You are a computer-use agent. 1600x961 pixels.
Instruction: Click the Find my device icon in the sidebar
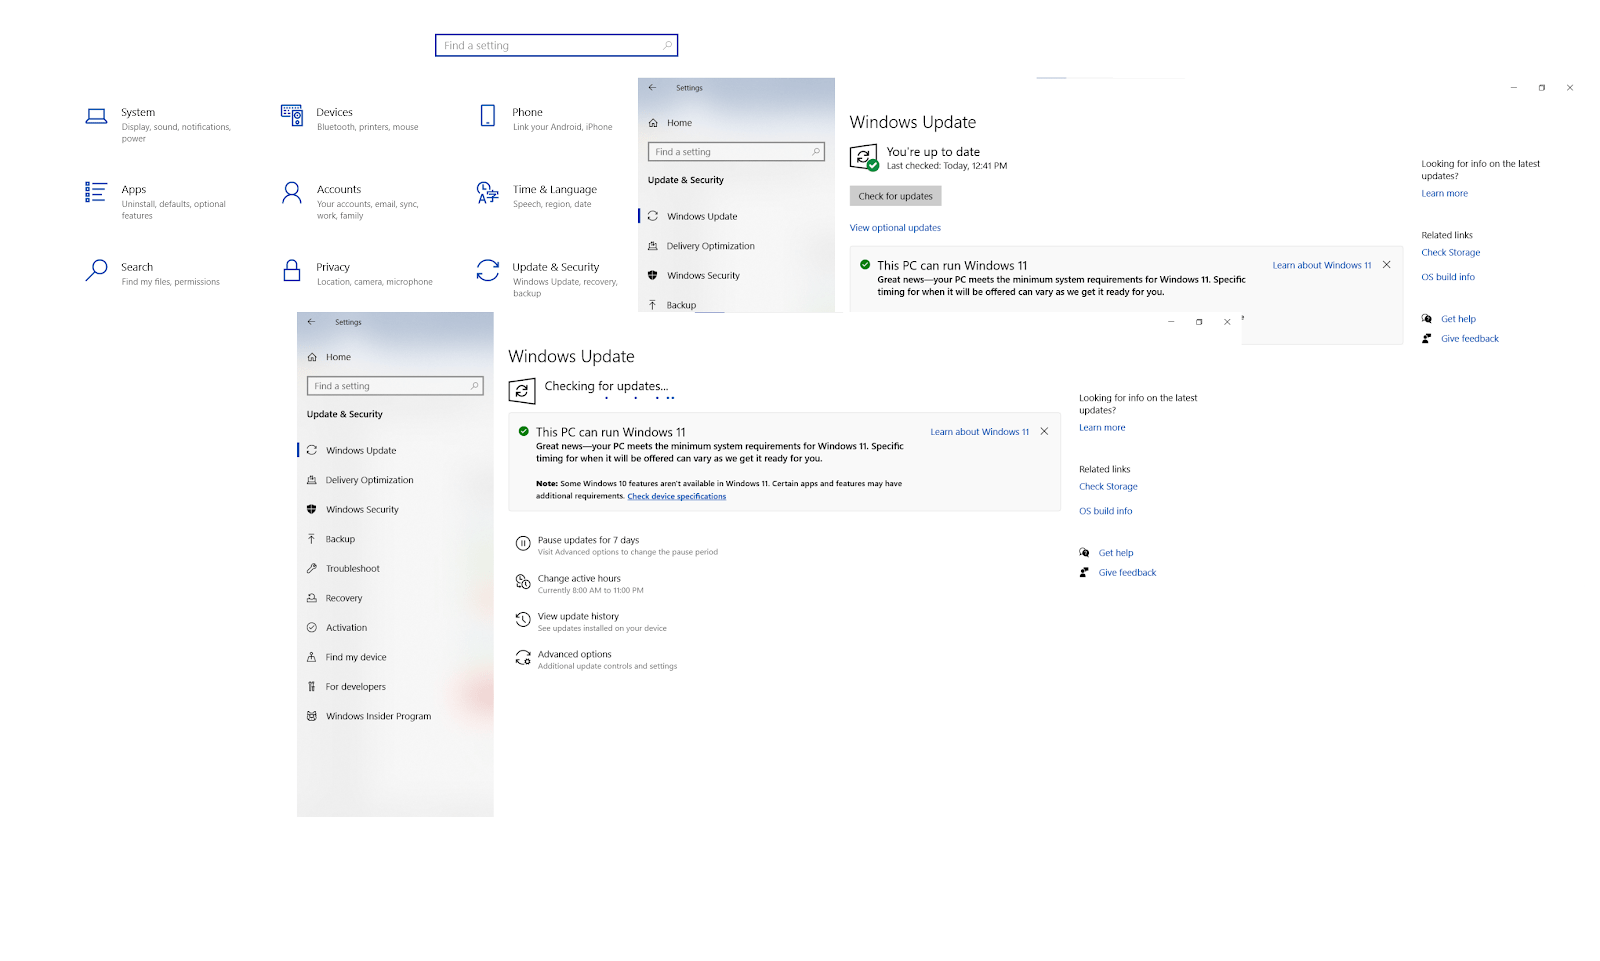[x=312, y=657]
